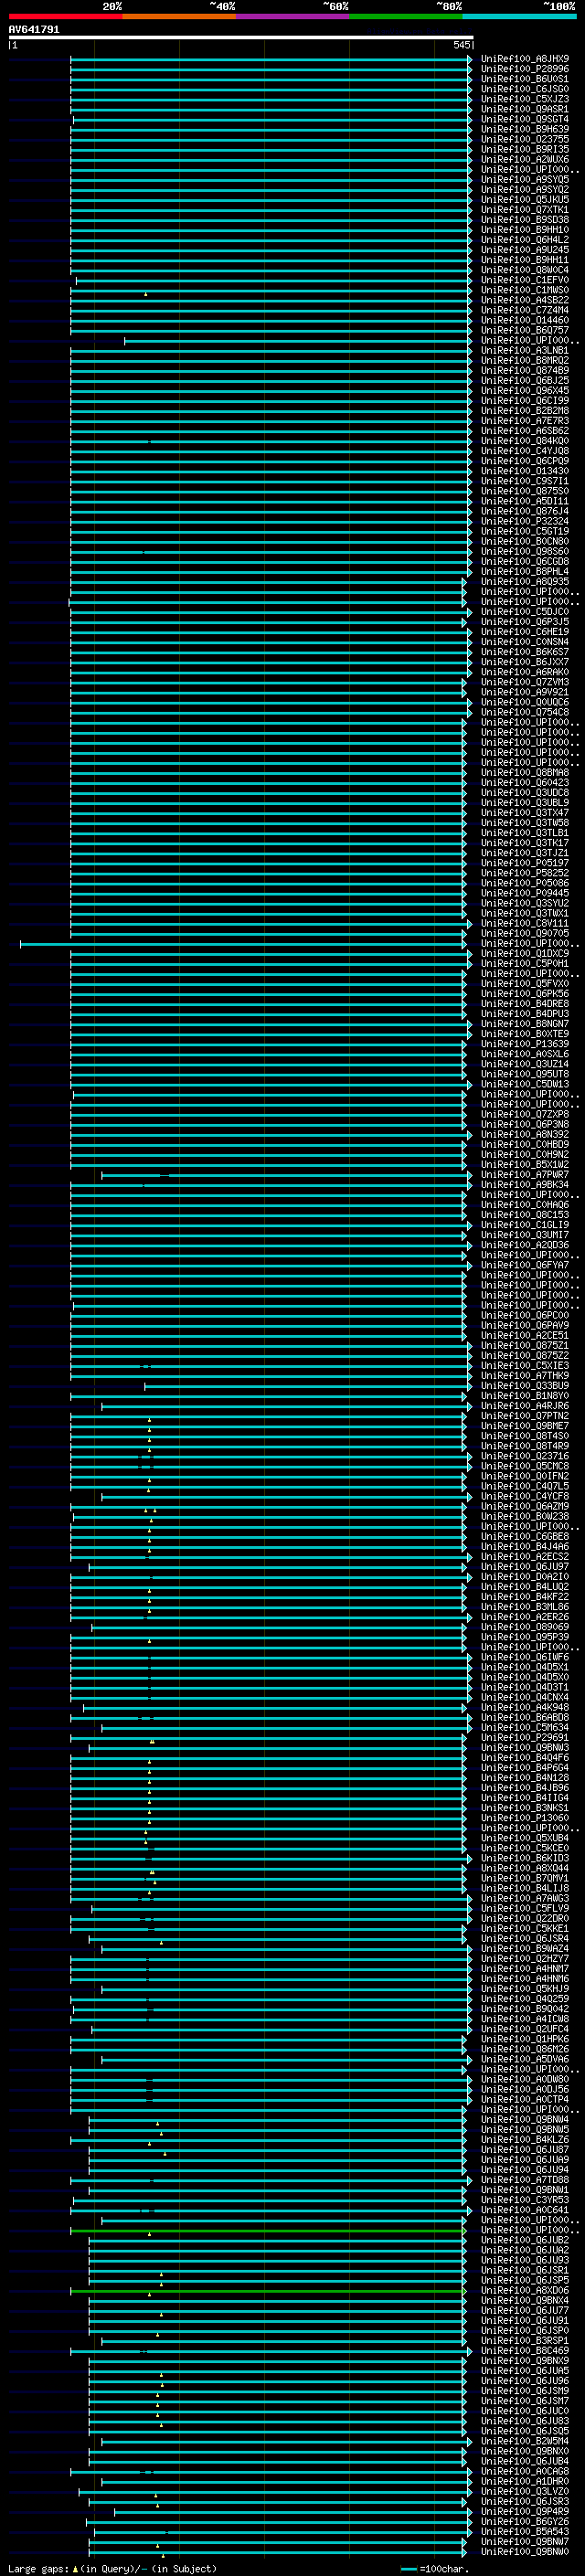
Task: Select the UniRef100_B9H639 label
Action: coord(524,129)
